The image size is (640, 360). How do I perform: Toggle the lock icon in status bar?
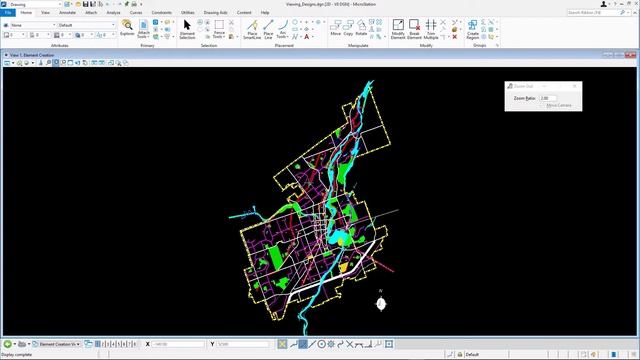coord(460,355)
